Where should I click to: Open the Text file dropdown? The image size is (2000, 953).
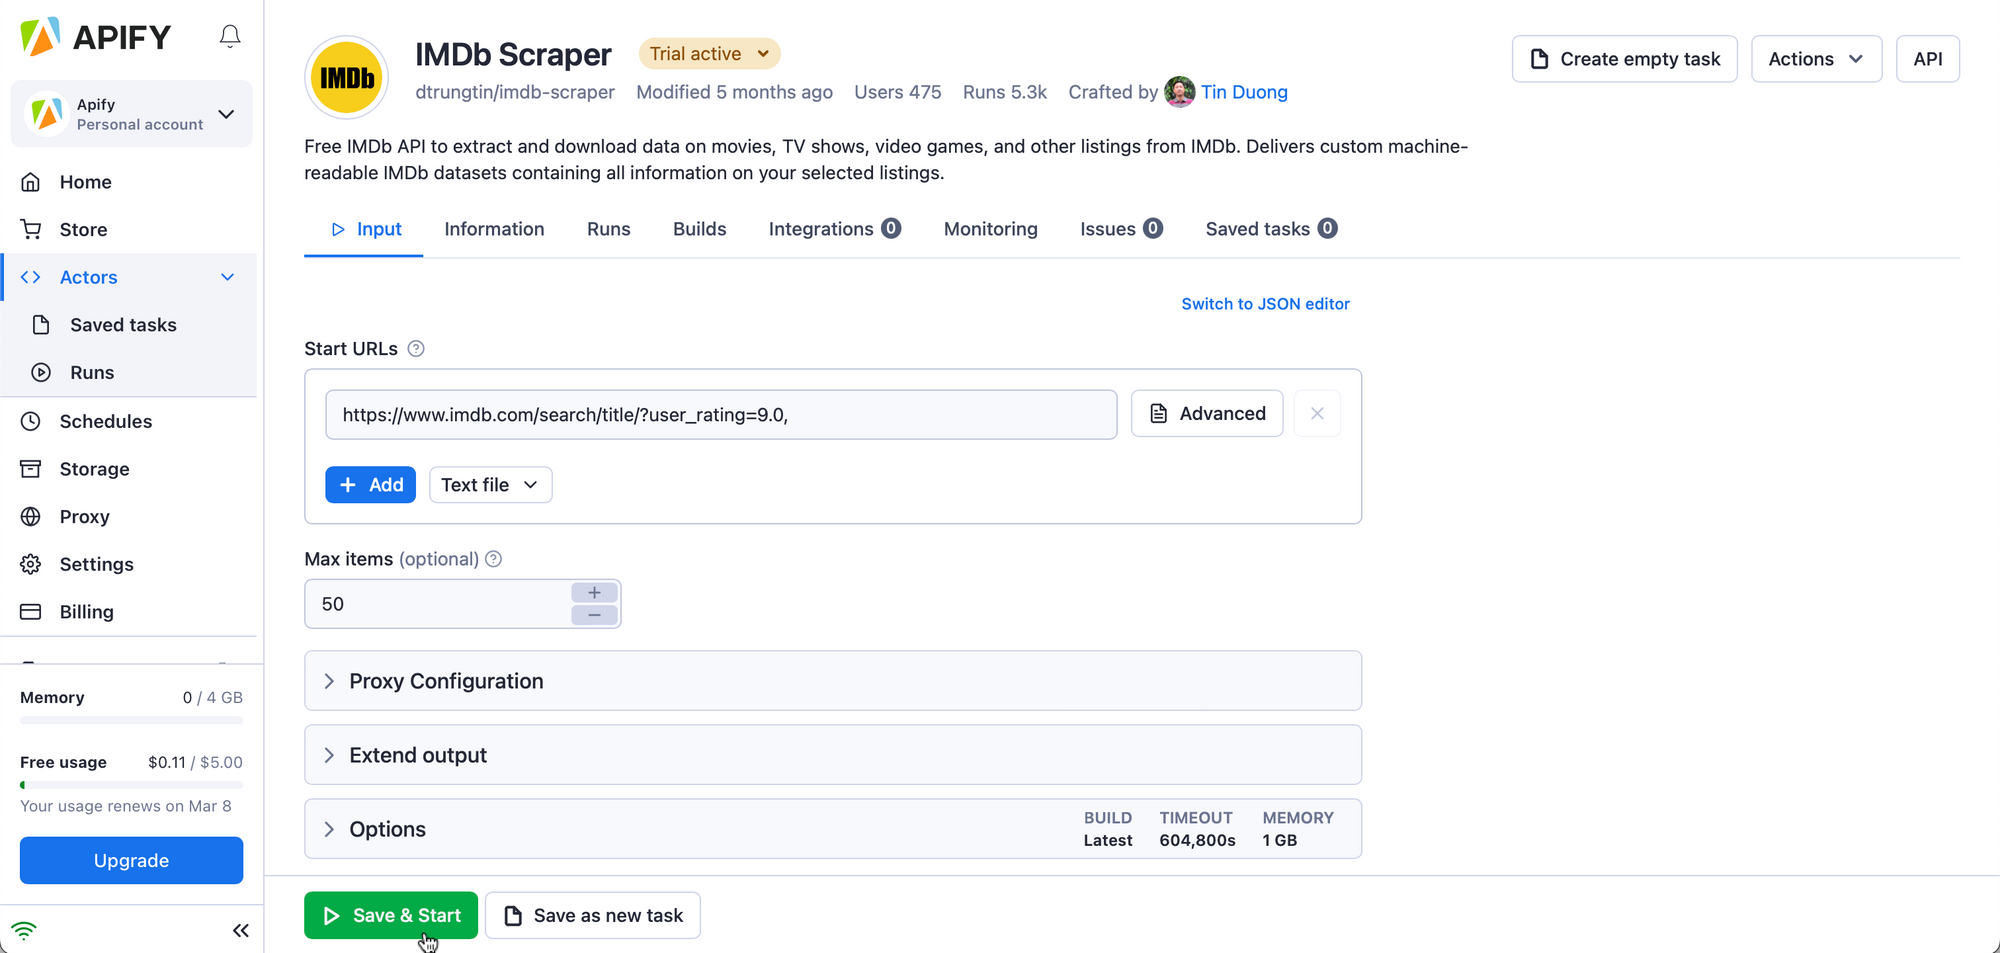point(490,485)
